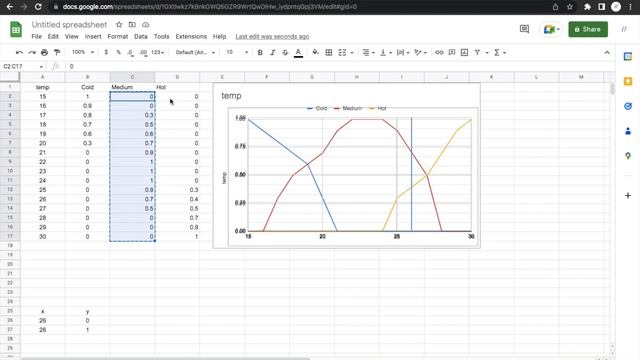
Task: Click the Print icon
Action: [x=44, y=52]
